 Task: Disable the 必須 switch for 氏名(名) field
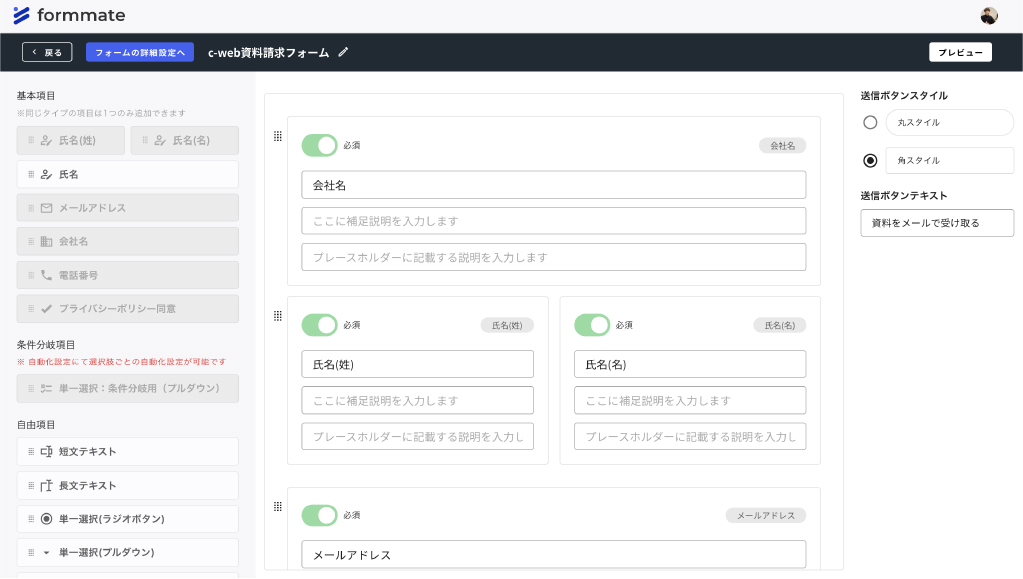(592, 325)
